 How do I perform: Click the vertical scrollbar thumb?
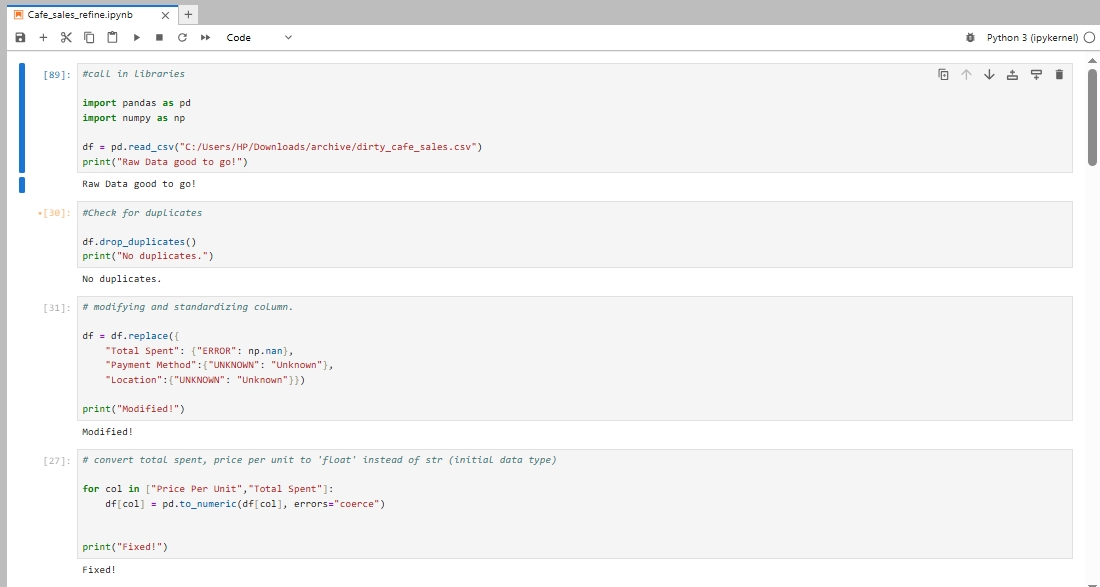tap(1092, 116)
